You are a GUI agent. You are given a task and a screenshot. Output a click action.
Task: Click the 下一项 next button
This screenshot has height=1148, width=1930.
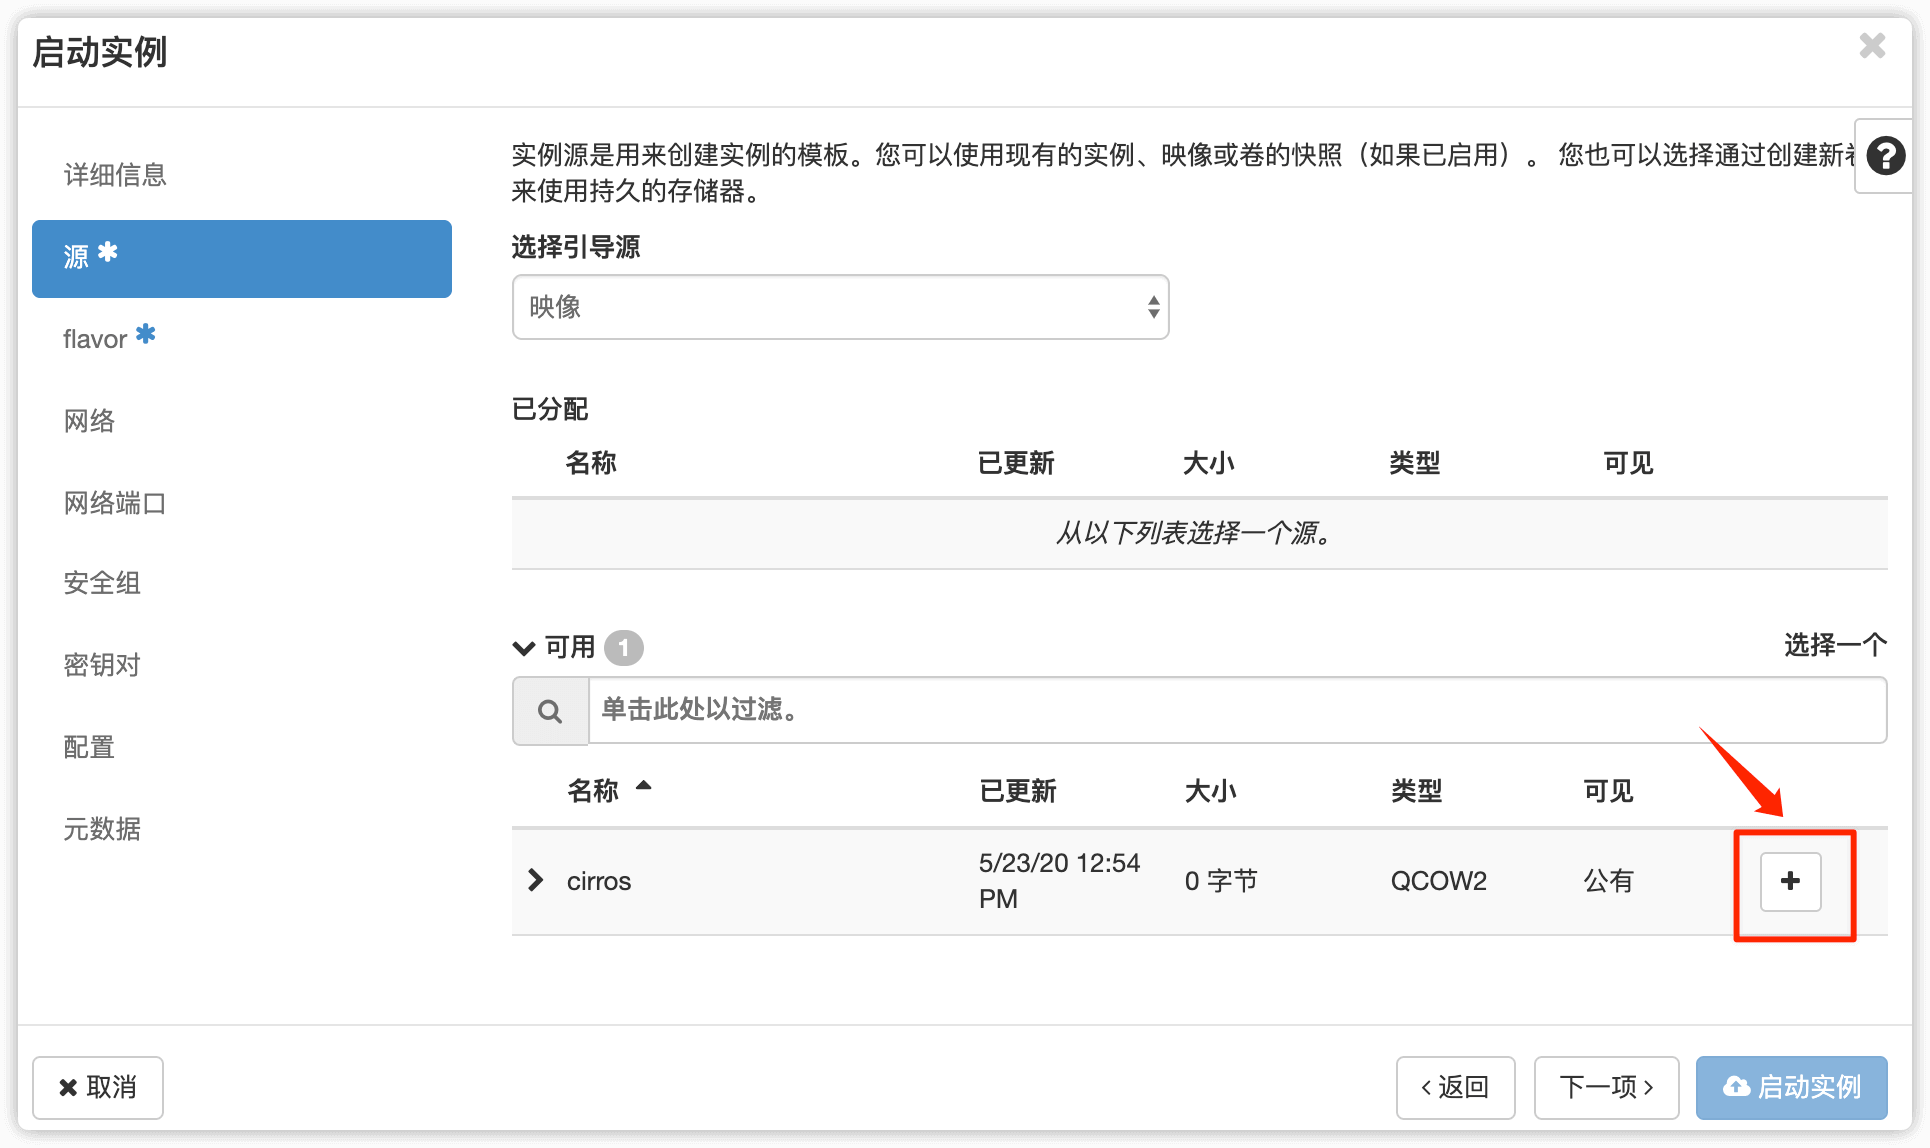click(x=1606, y=1087)
